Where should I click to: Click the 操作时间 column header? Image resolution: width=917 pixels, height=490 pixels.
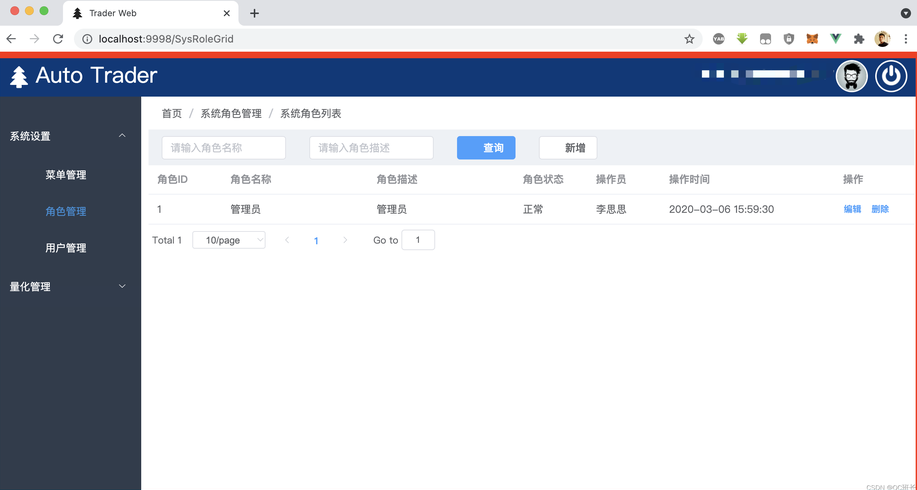(x=690, y=180)
